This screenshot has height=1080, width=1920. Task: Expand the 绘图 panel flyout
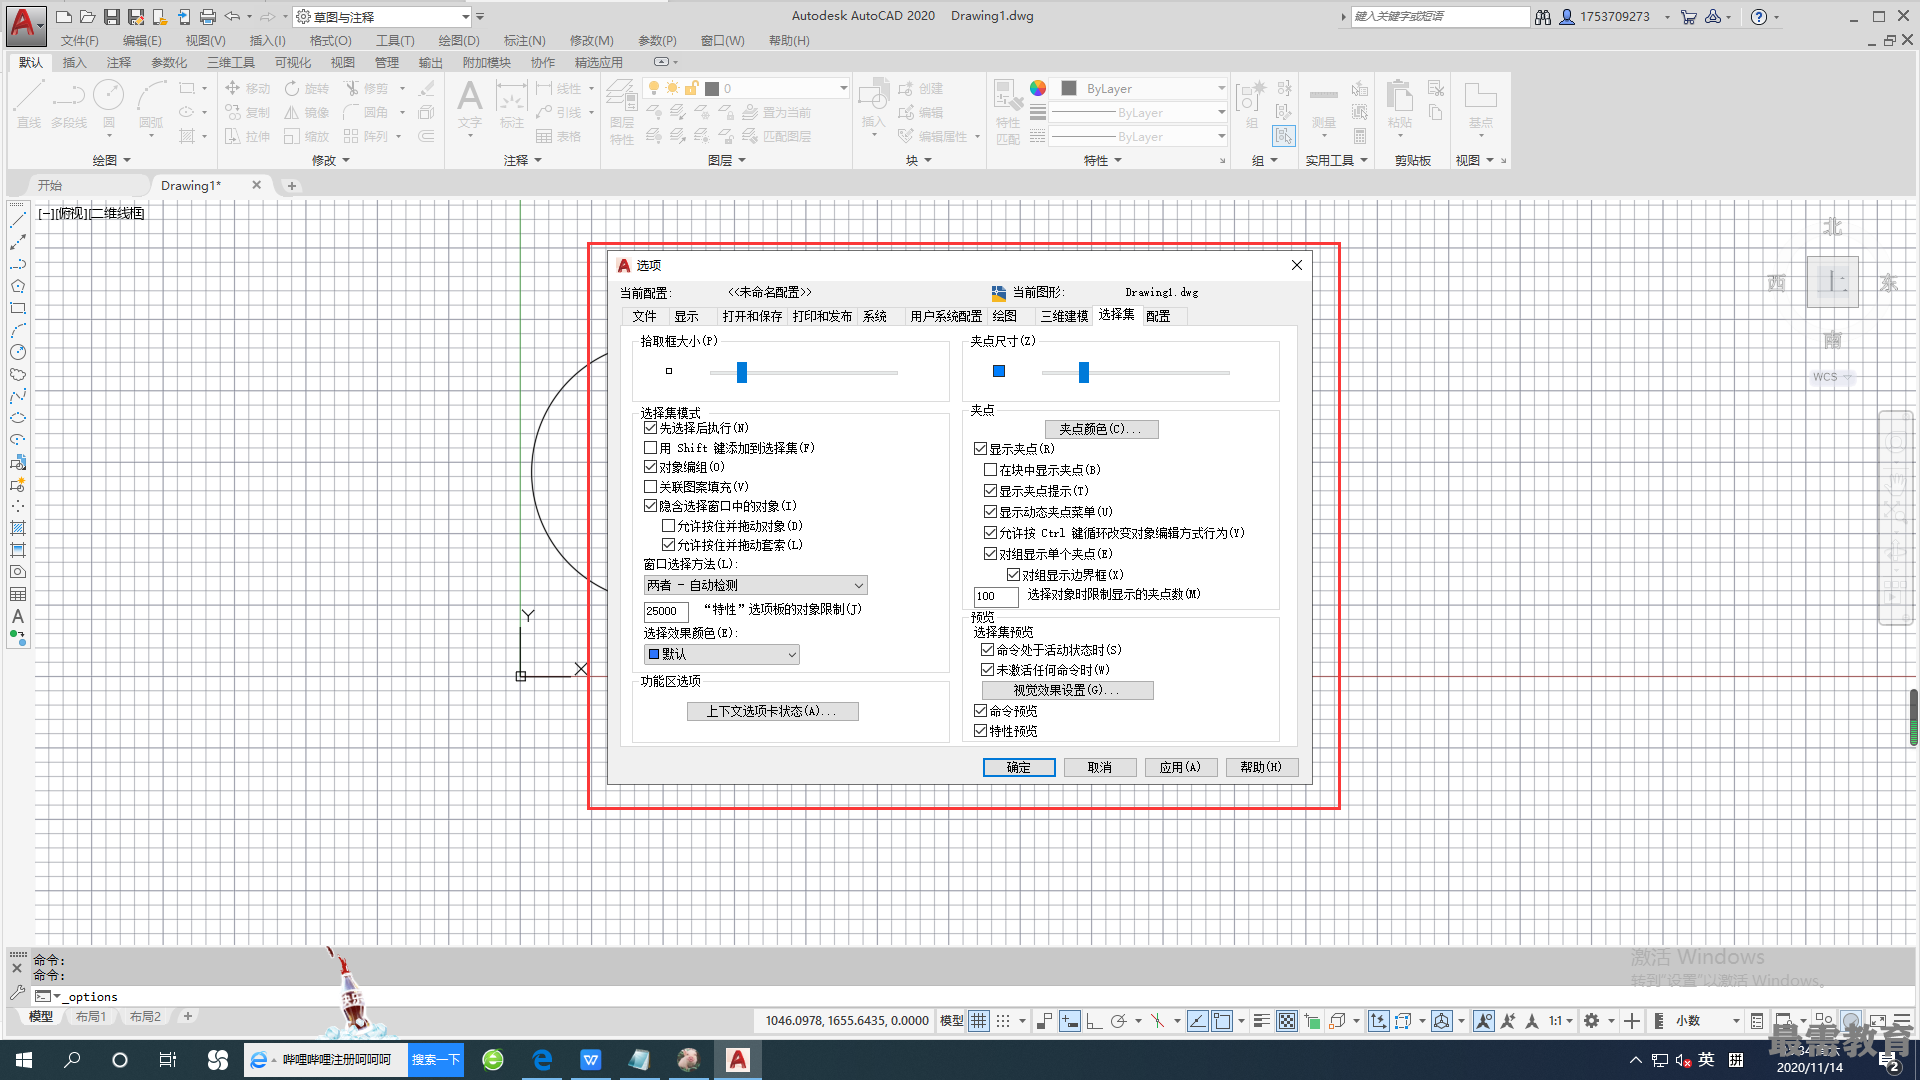coord(112,160)
